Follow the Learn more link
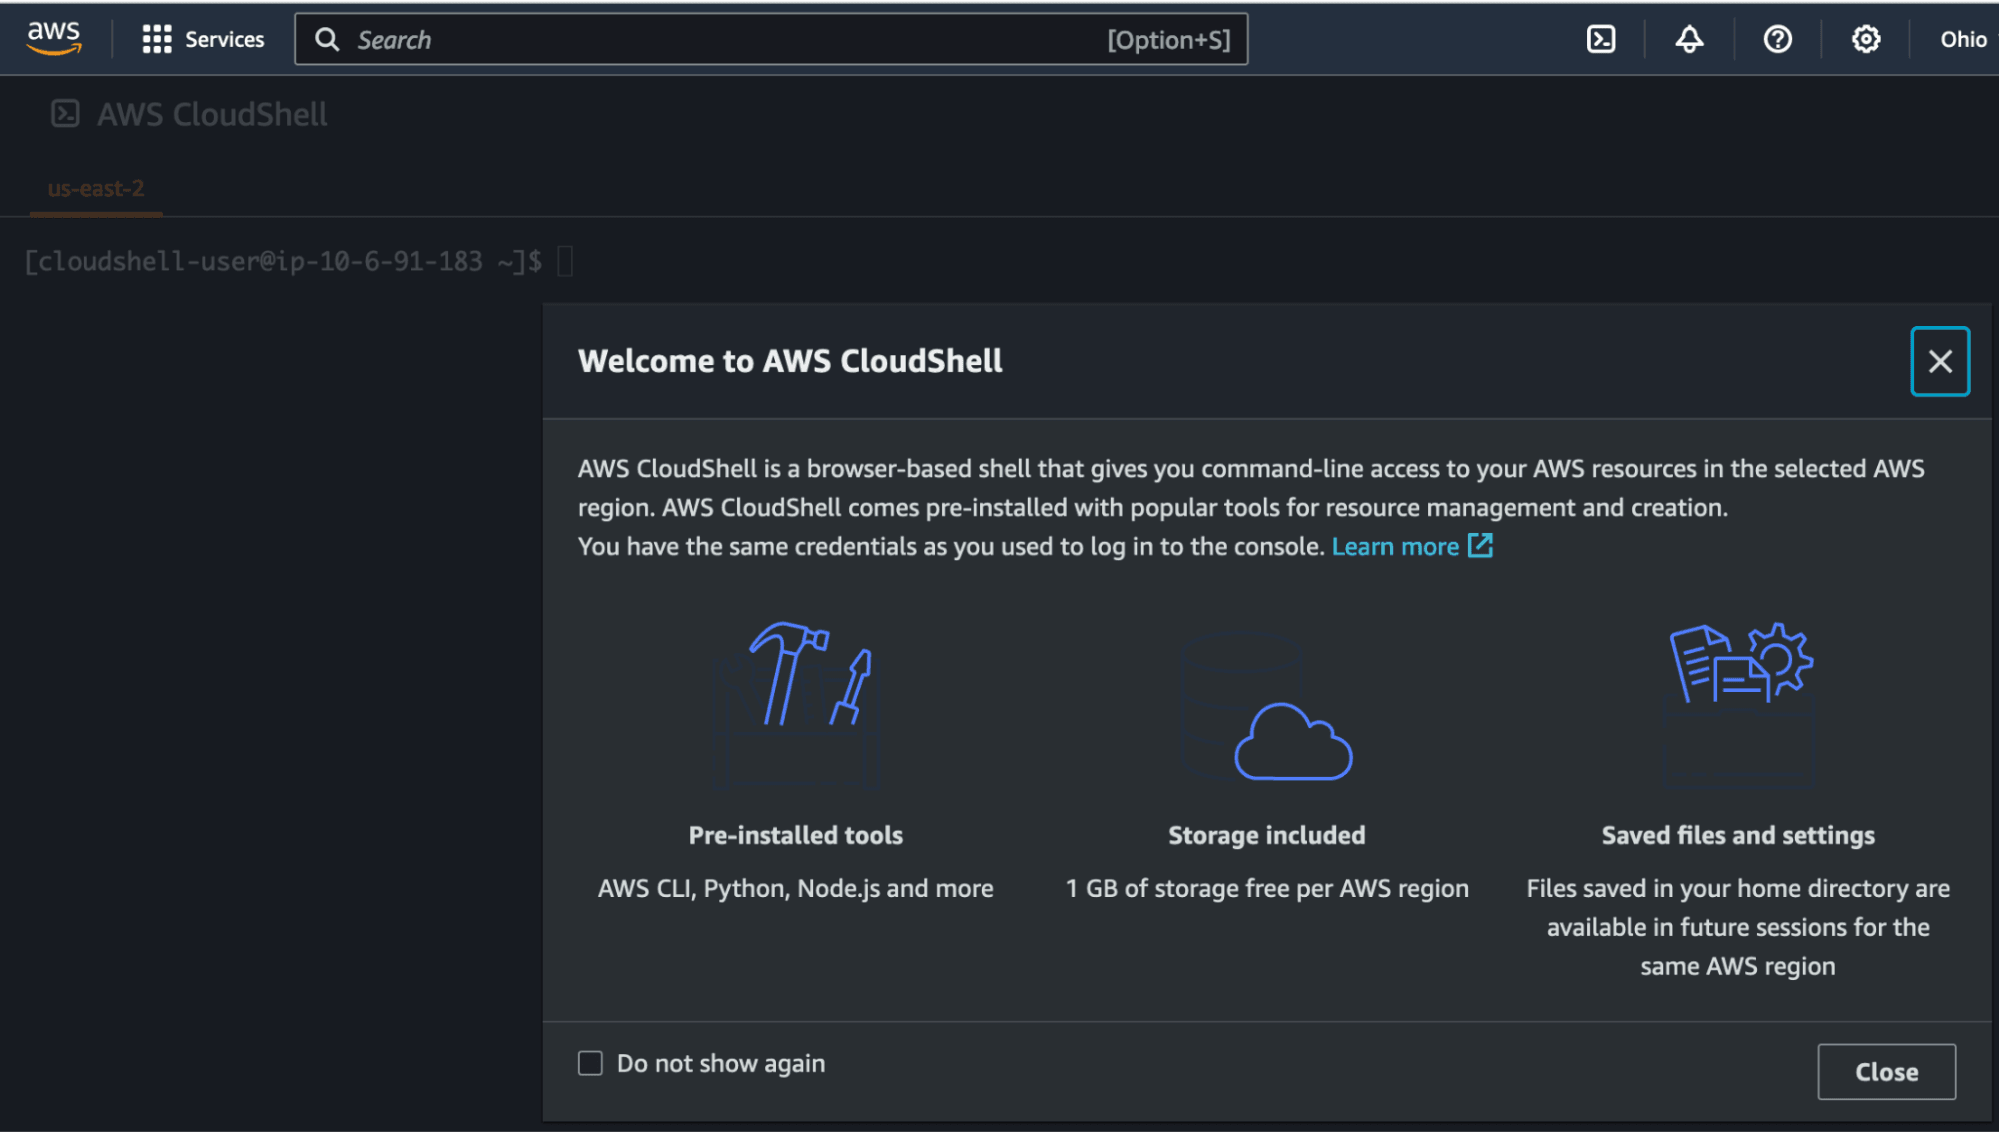Viewport: 1999px width, 1133px height. [x=1394, y=547]
